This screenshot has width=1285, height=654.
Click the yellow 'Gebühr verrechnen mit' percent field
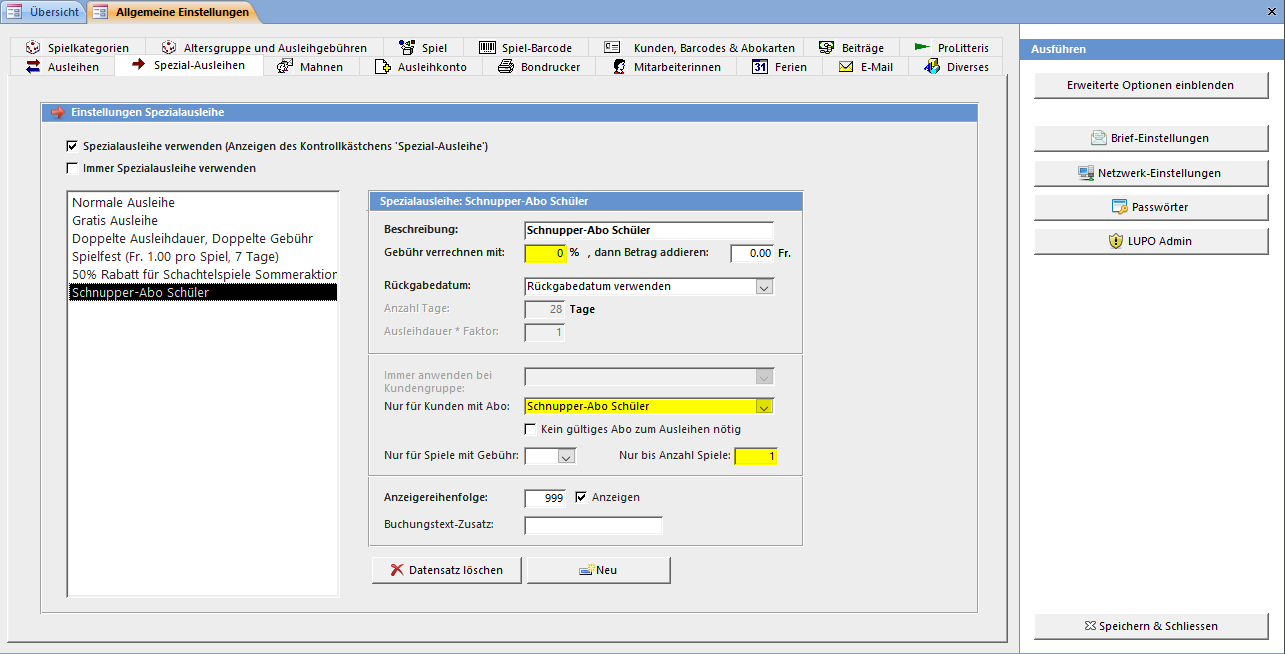545,254
